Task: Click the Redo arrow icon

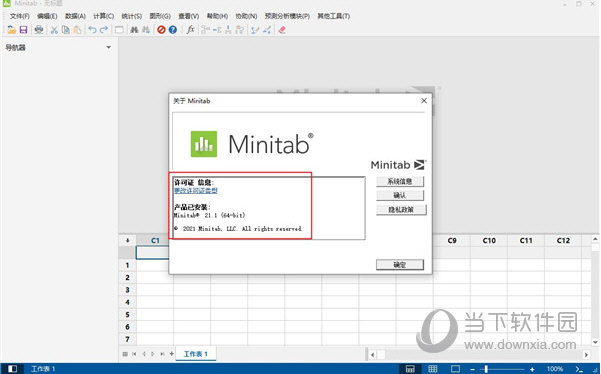Action: coord(104,30)
